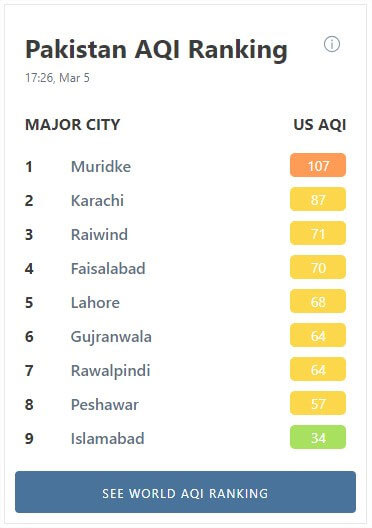Click the See World AQI Ranking button
Screen dimensions: 372x528
pyautogui.click(x=185, y=492)
